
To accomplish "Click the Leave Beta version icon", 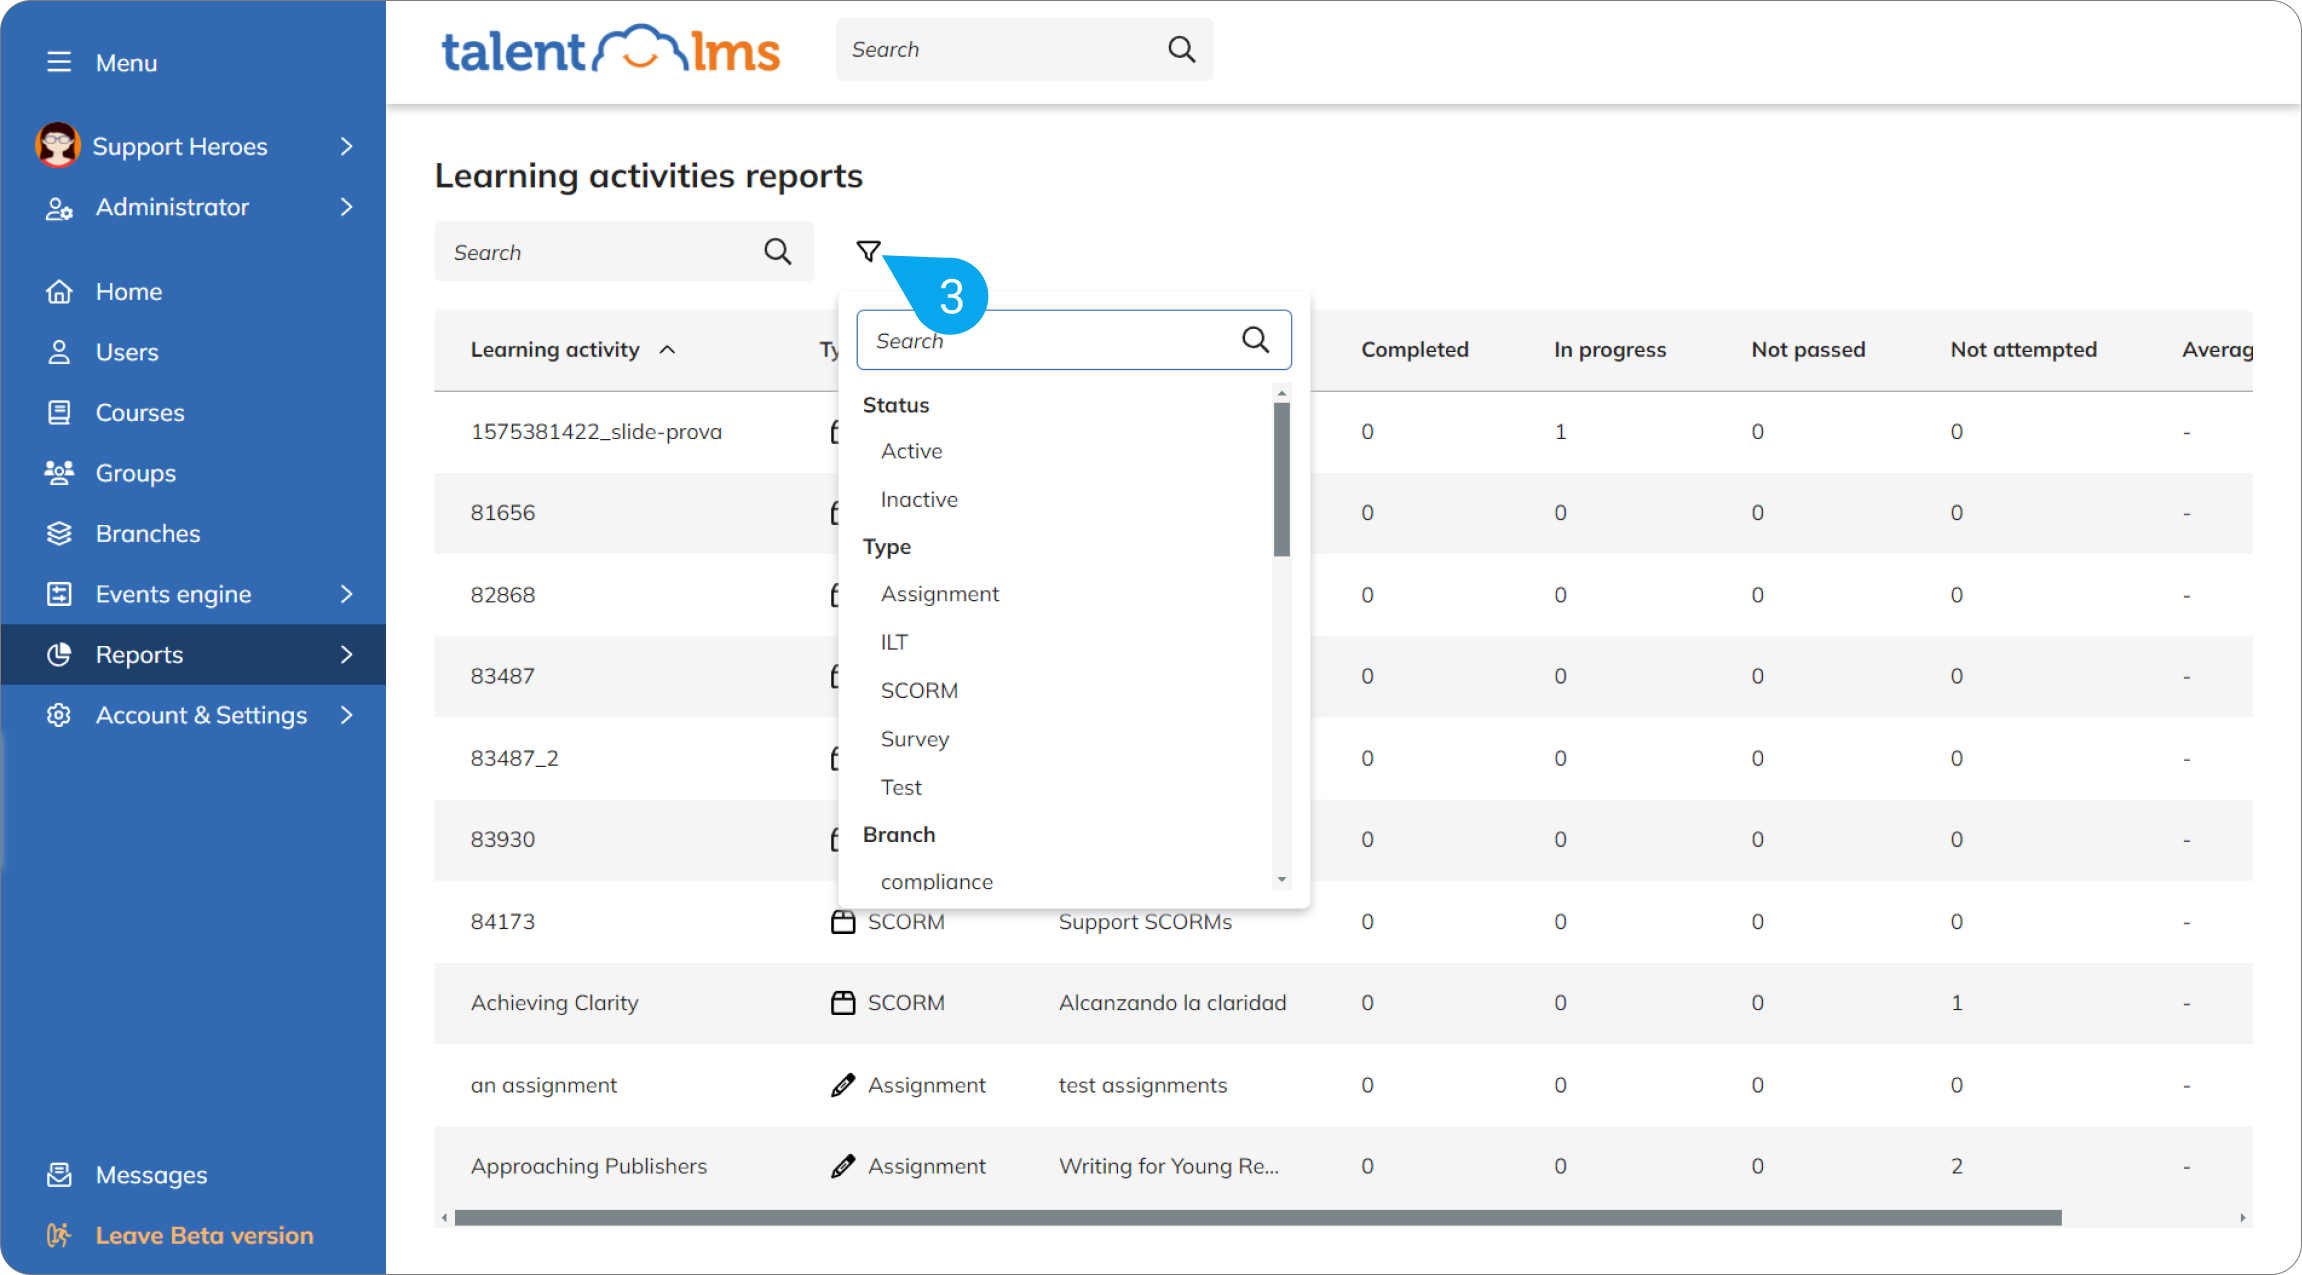I will [x=59, y=1236].
